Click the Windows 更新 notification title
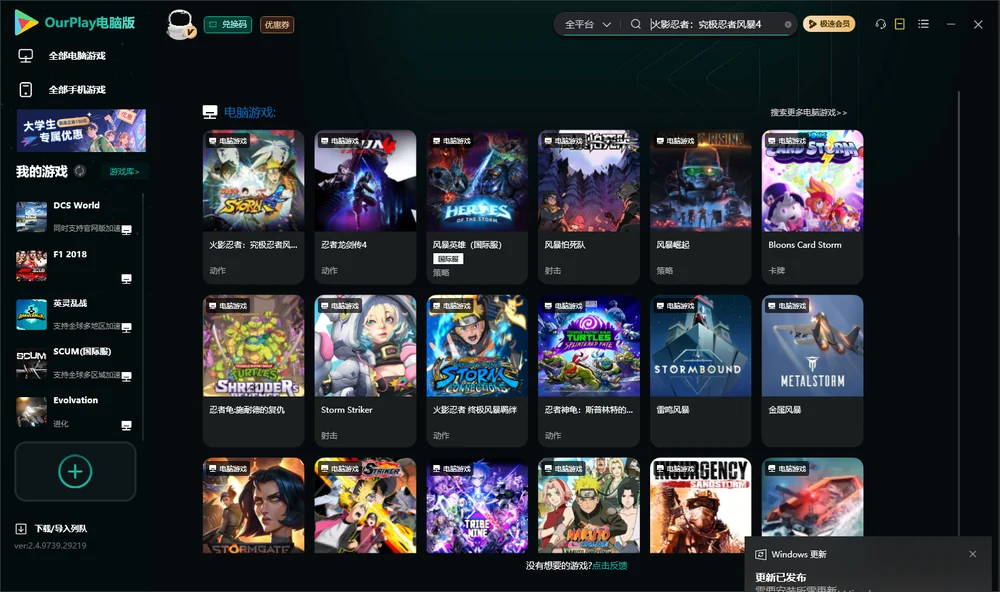1000x592 pixels. tap(798, 554)
